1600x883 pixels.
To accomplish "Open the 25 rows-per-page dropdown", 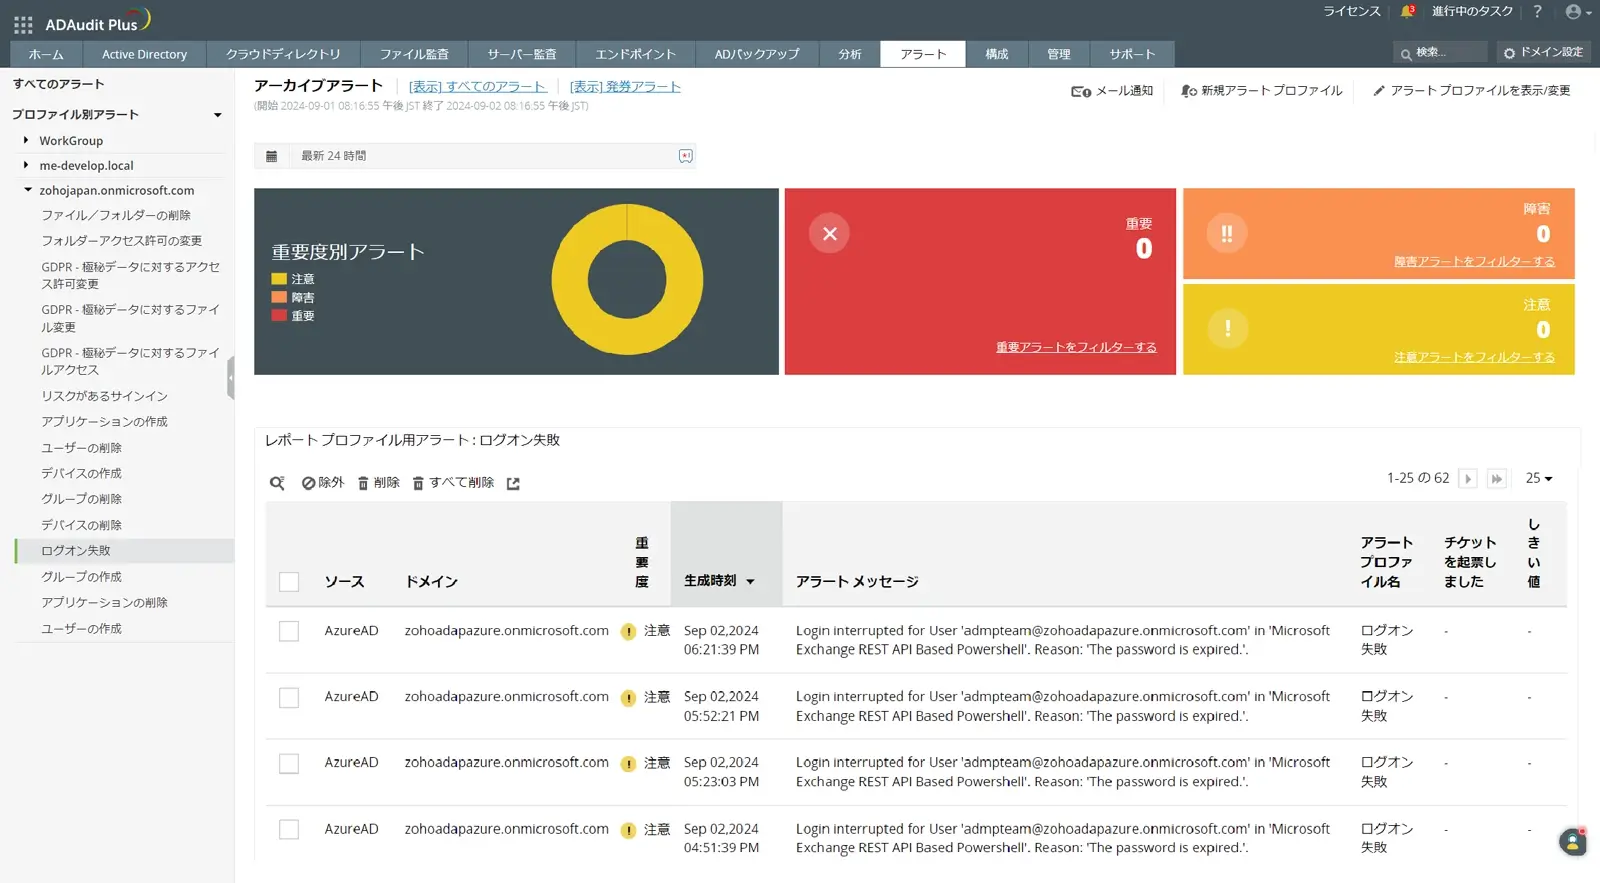I will 1538,479.
